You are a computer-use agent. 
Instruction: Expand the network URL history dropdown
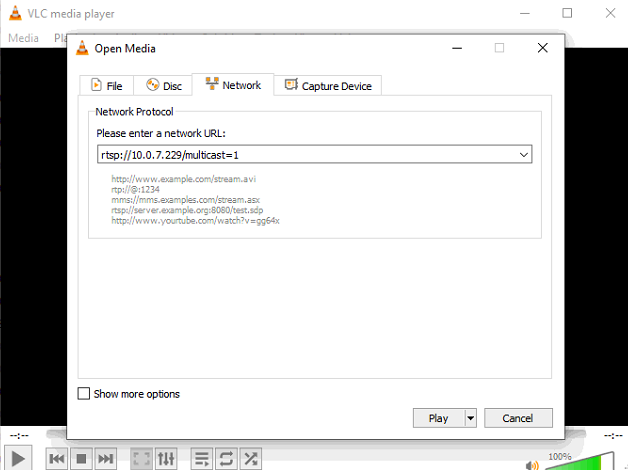524,154
